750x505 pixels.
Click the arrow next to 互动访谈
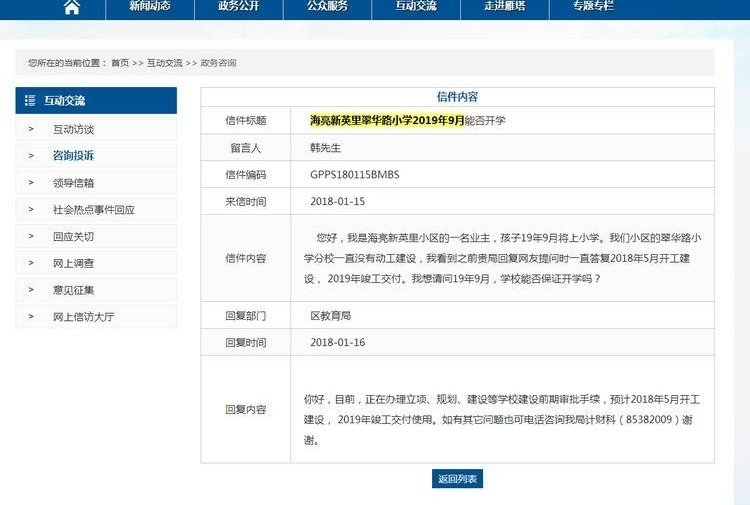pyautogui.click(x=31, y=129)
